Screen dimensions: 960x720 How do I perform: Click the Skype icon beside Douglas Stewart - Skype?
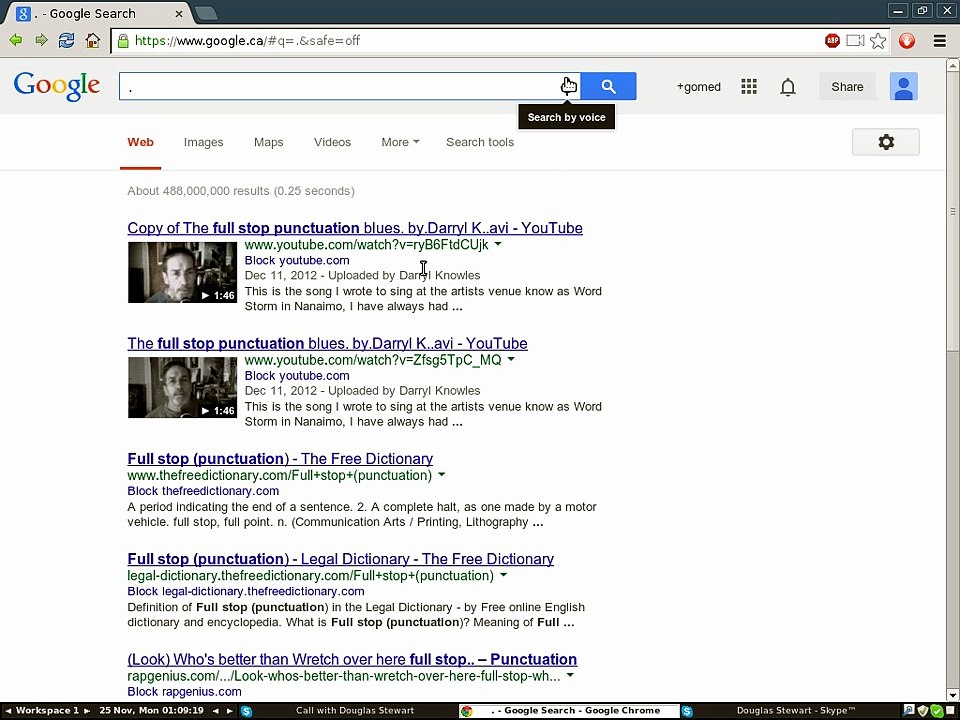point(687,711)
